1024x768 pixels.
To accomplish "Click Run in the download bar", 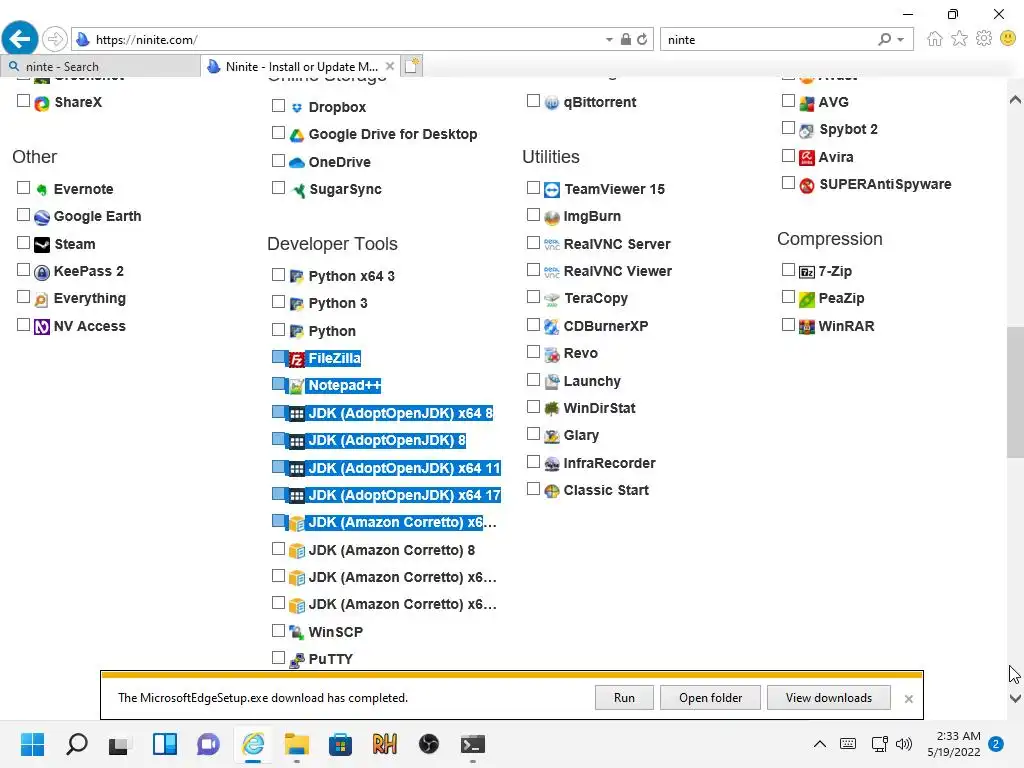I will [x=624, y=698].
